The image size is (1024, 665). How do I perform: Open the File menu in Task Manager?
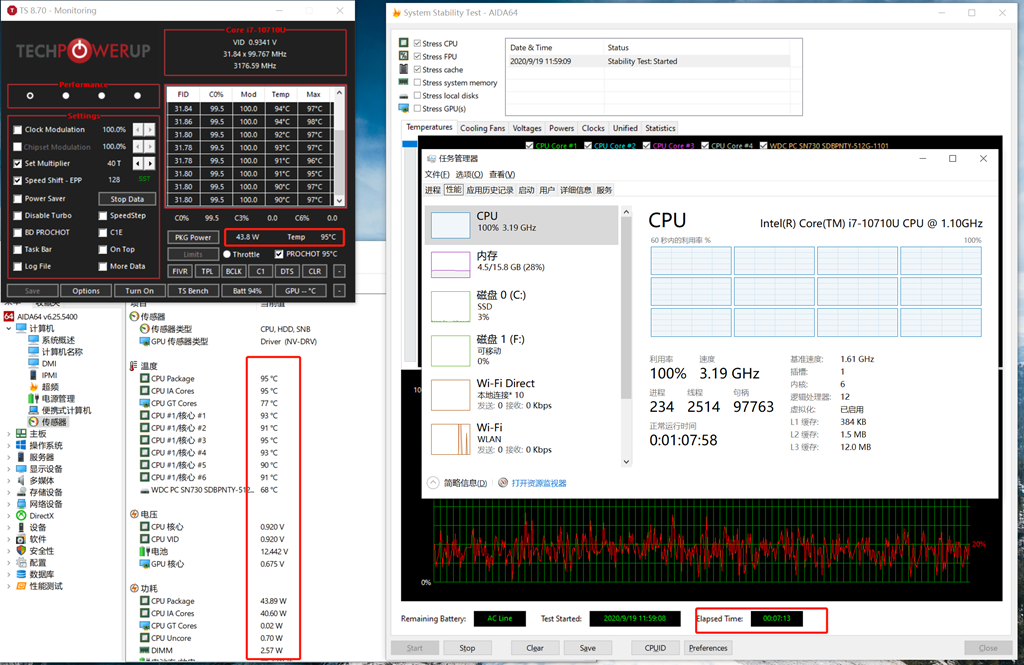(x=437, y=174)
